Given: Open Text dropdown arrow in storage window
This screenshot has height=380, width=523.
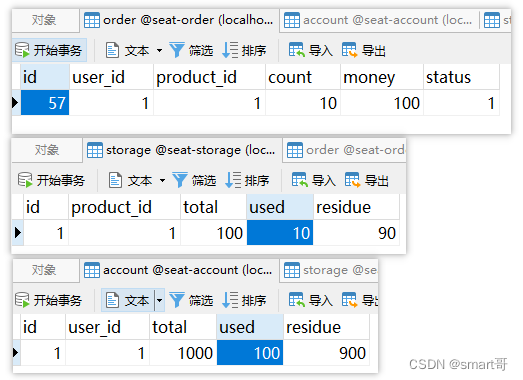Looking at the screenshot, I should (x=162, y=180).
